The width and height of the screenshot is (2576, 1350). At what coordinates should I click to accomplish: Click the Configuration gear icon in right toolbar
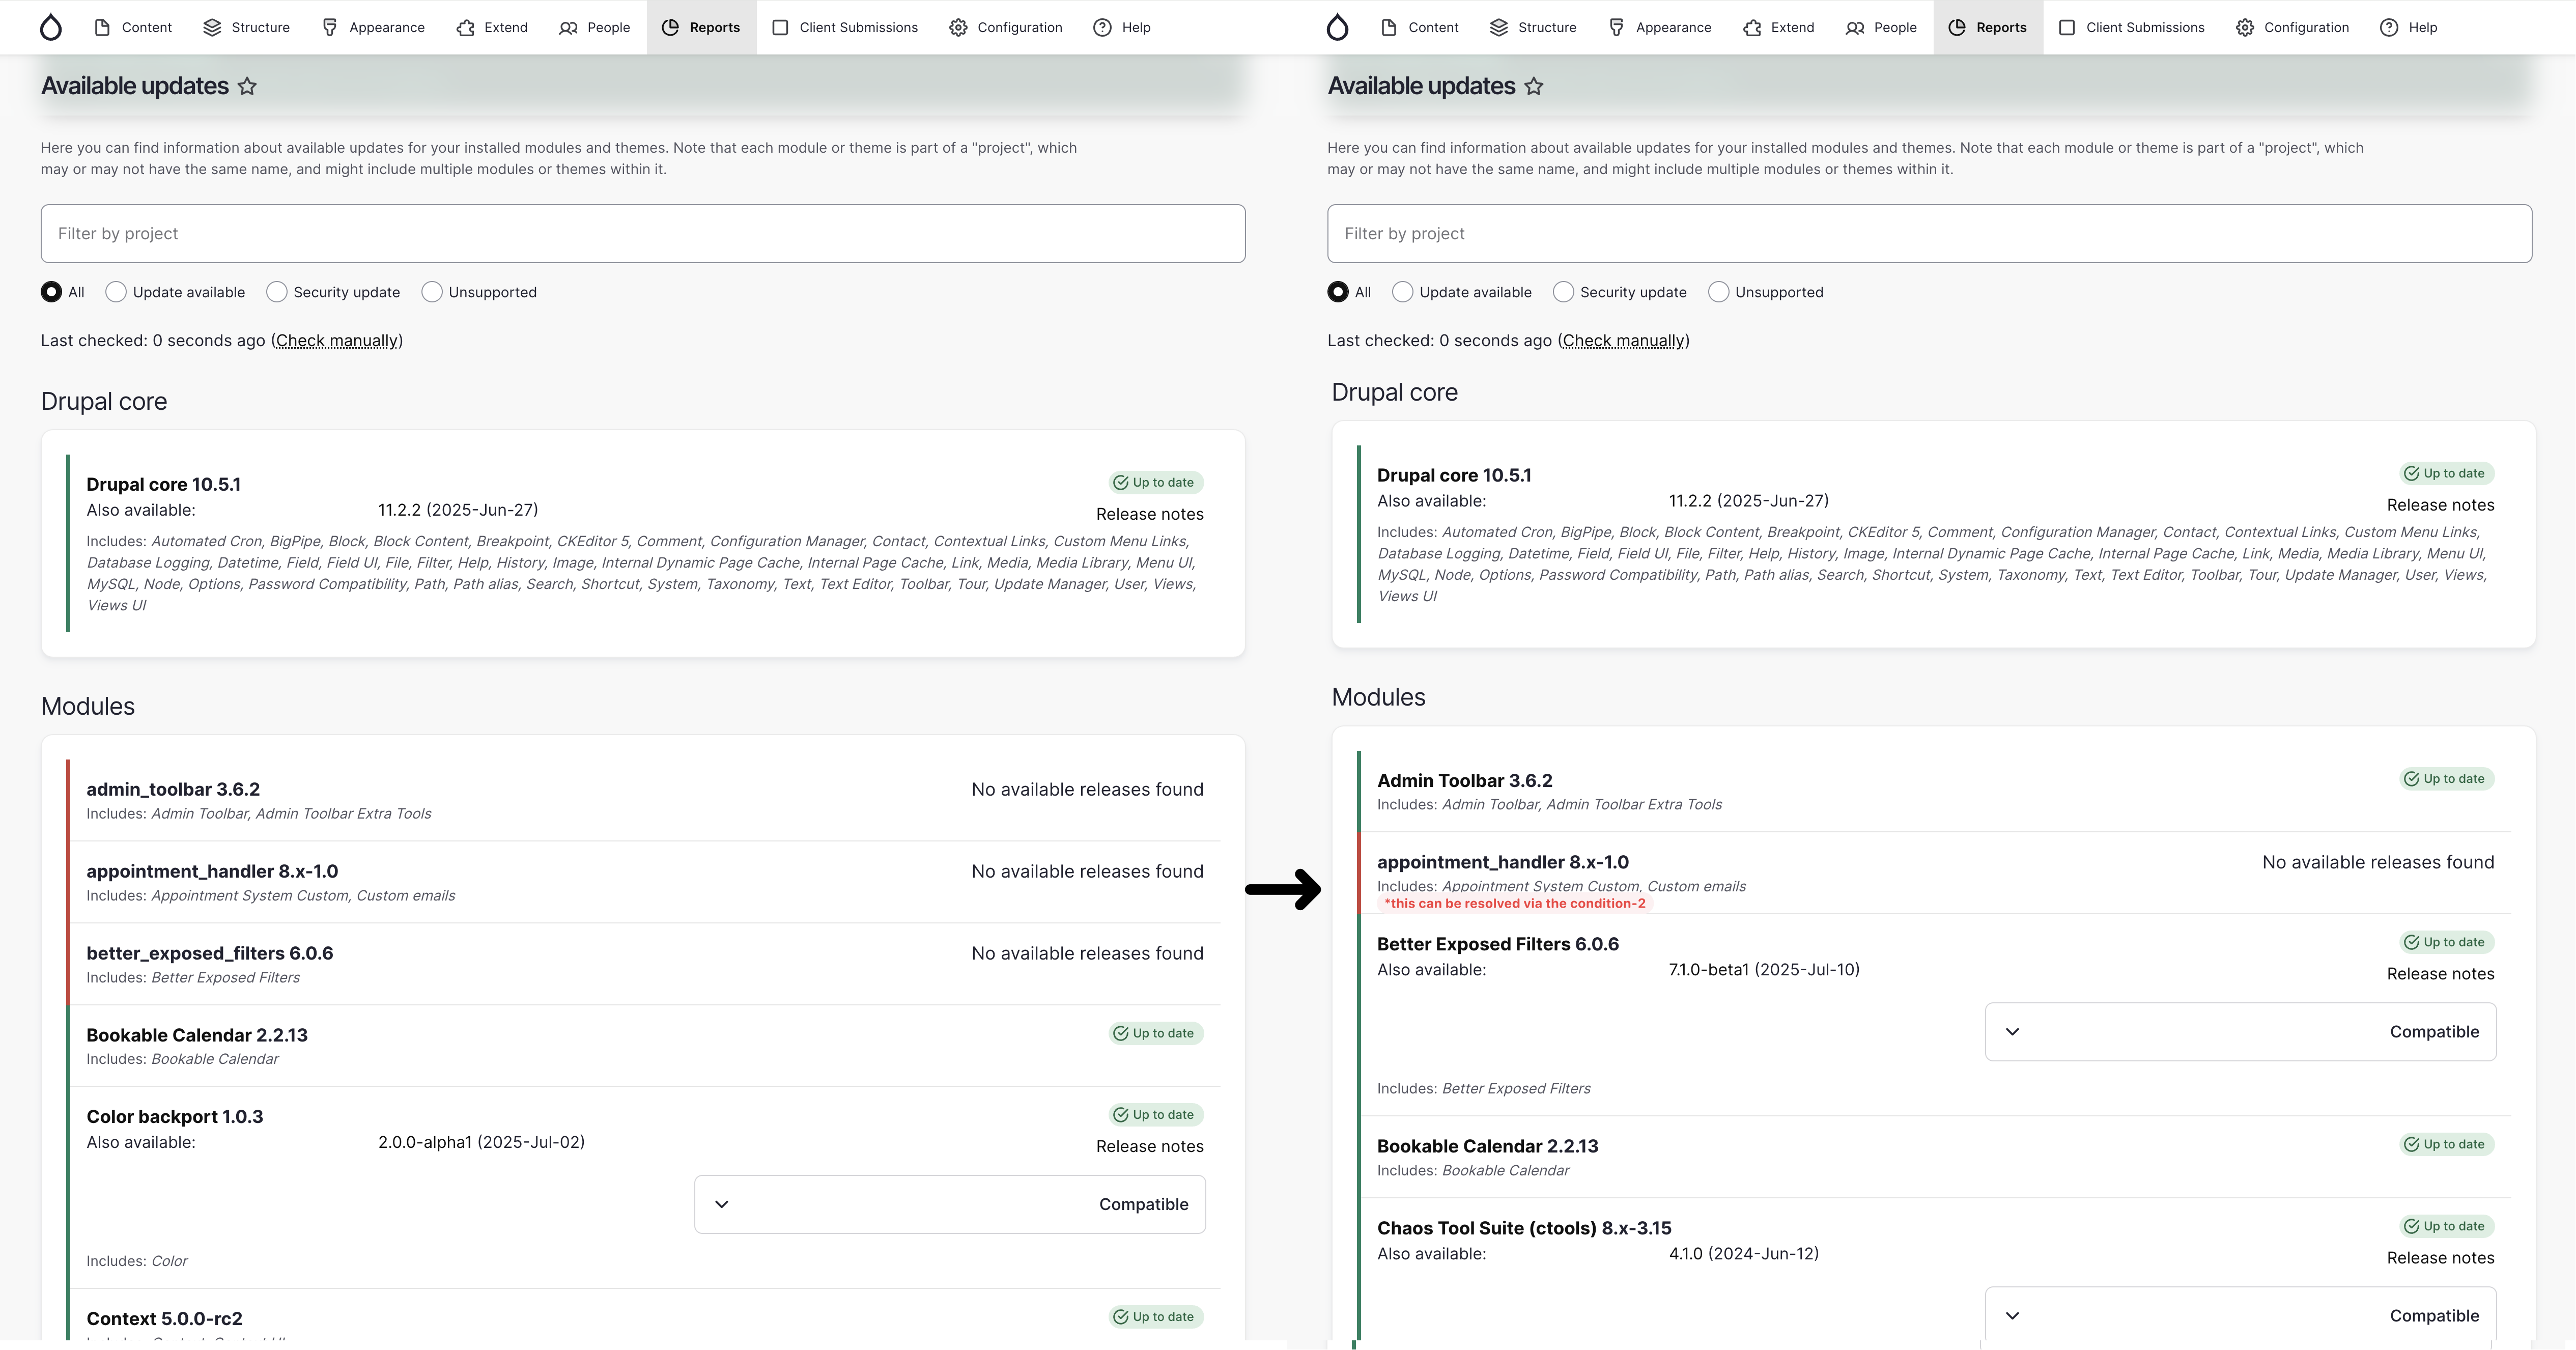tap(2245, 27)
